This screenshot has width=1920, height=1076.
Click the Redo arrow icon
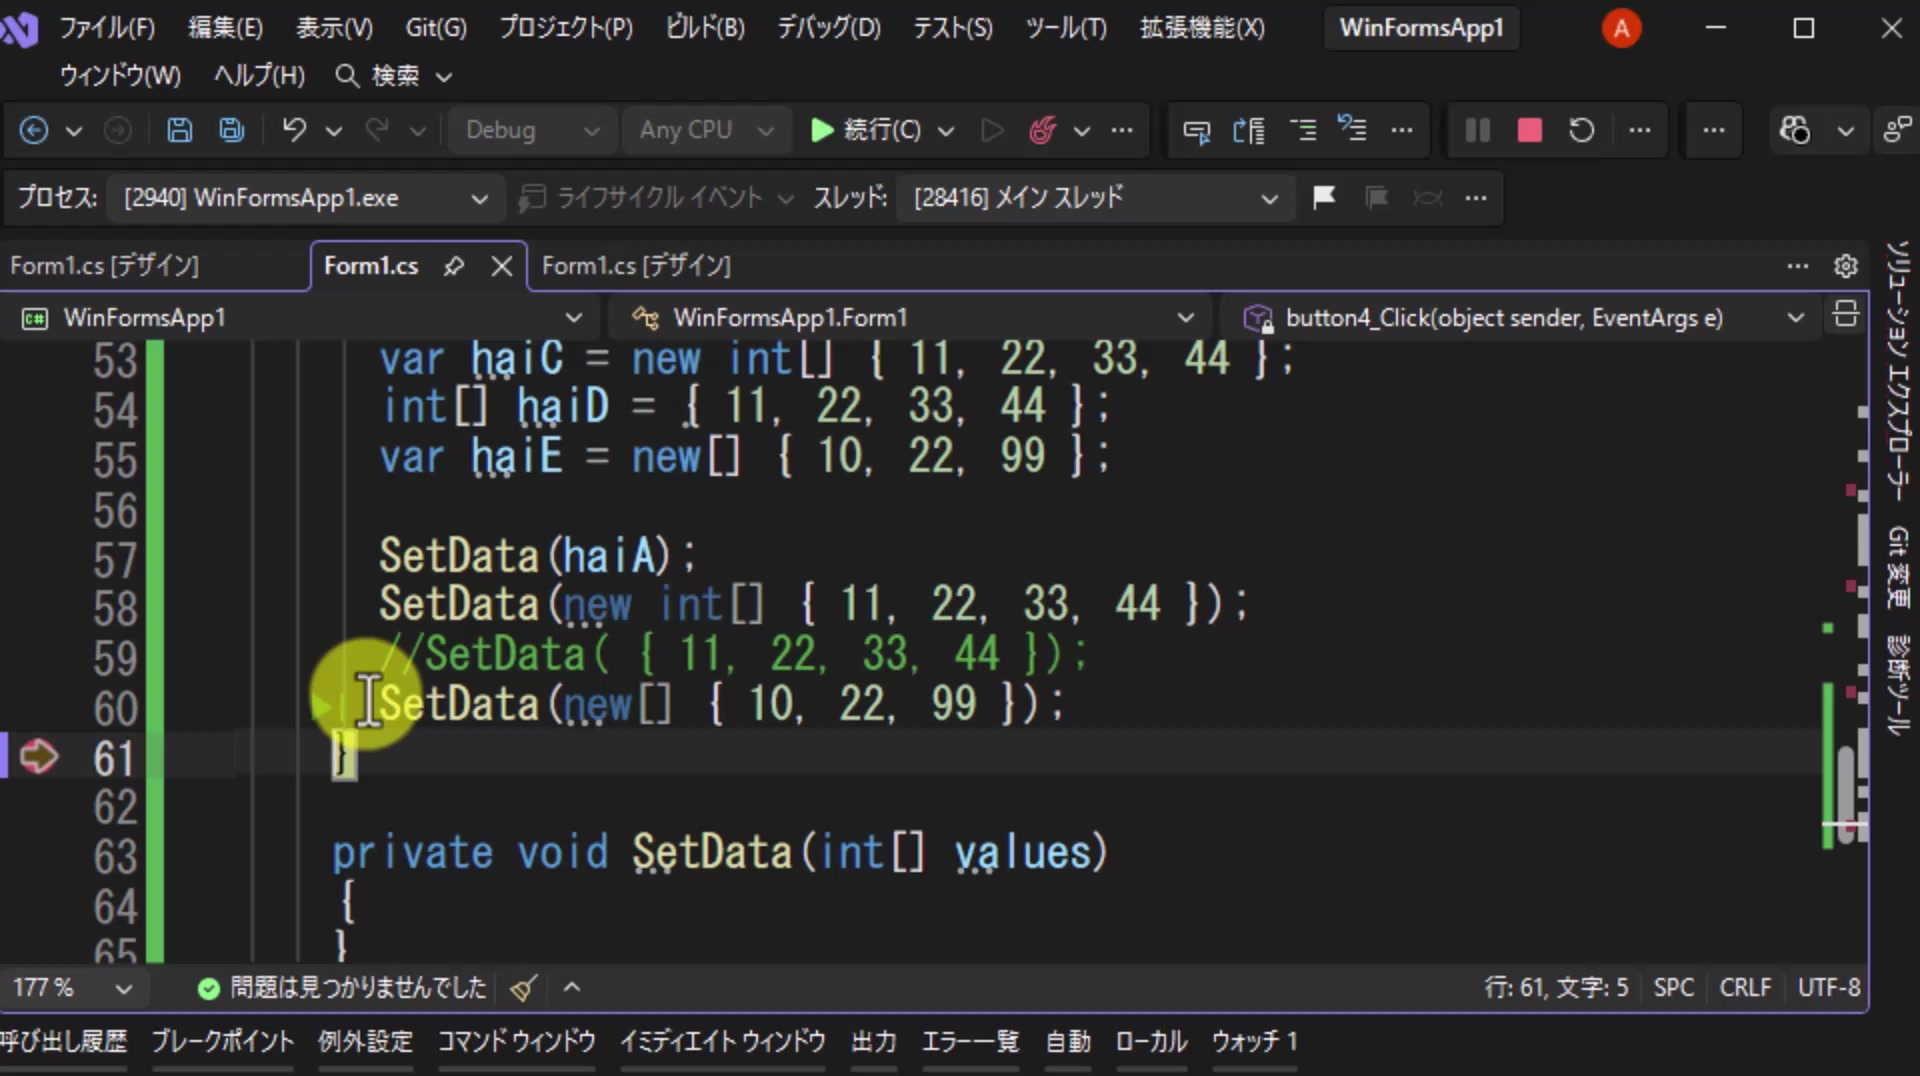pos(377,130)
